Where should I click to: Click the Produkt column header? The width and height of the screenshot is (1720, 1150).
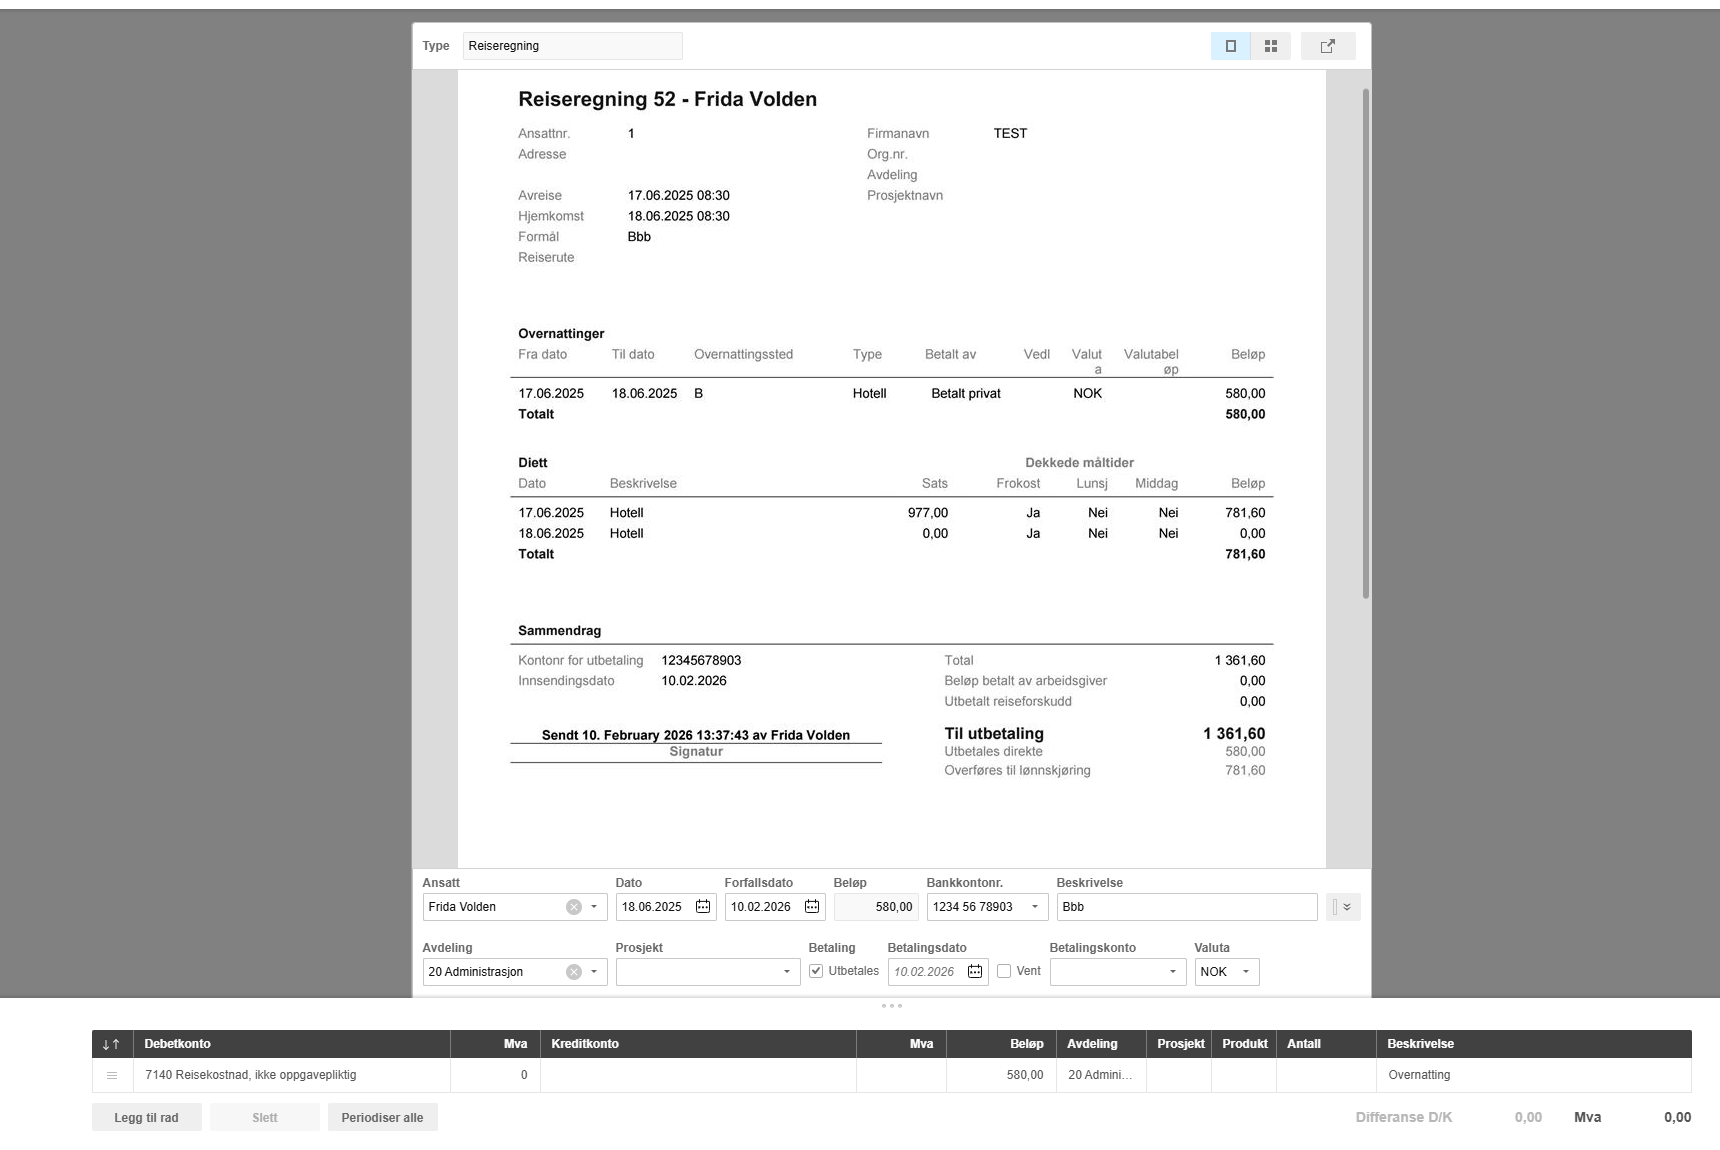(x=1245, y=1044)
